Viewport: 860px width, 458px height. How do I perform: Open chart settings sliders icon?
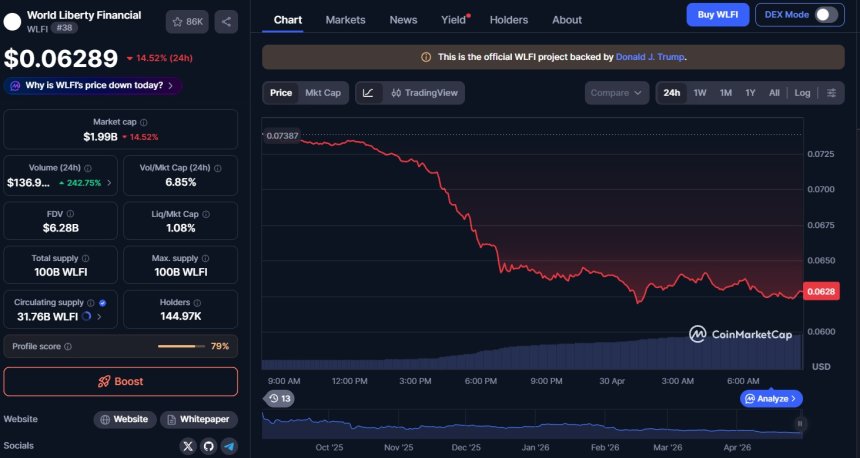(x=831, y=93)
